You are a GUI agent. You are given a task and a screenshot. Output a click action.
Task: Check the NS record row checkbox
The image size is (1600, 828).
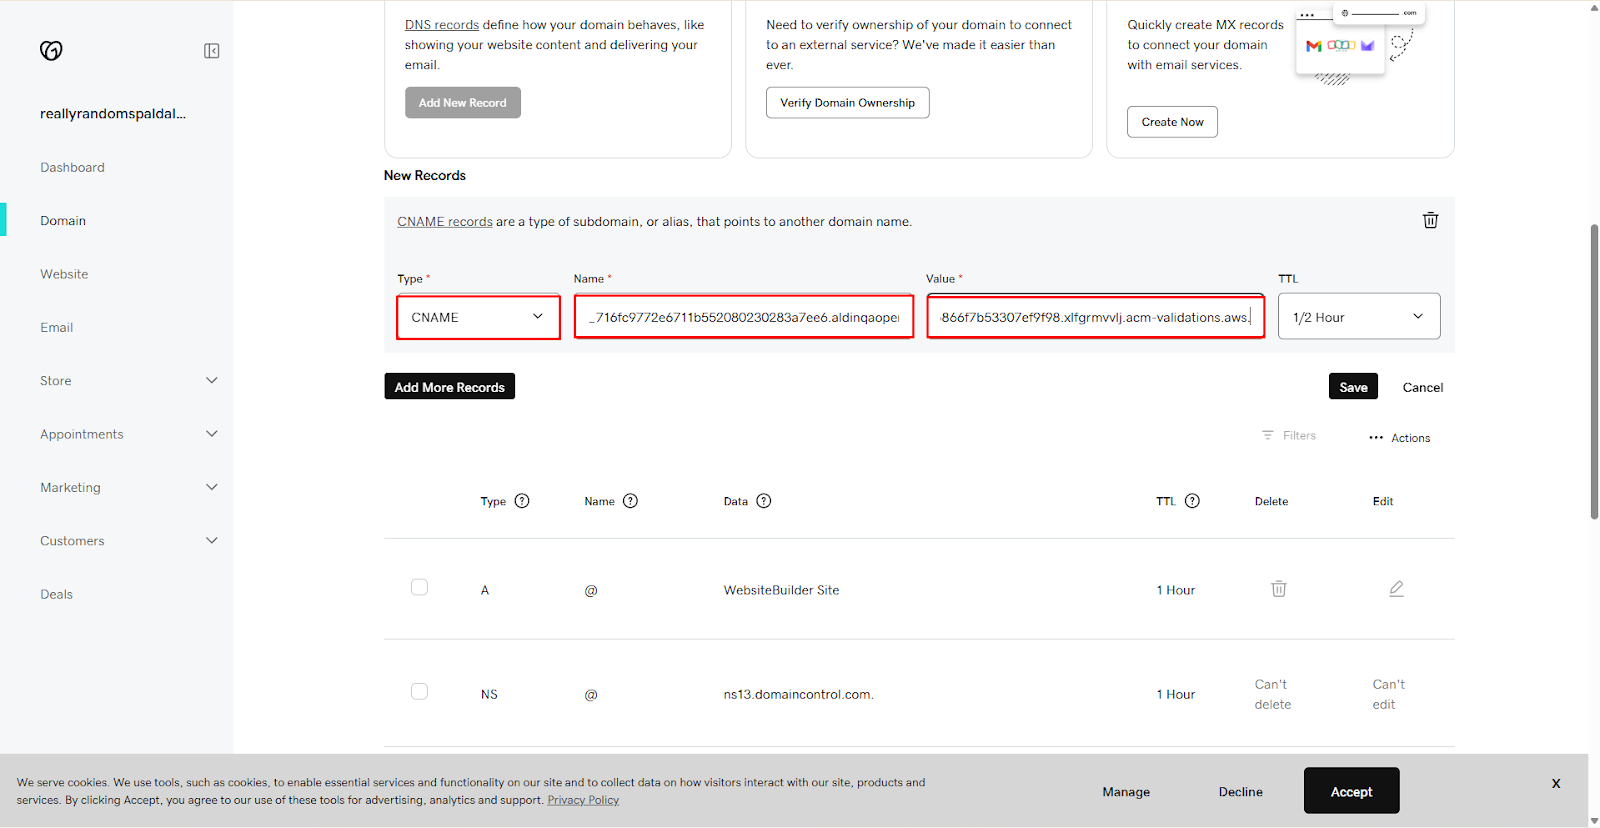click(419, 692)
